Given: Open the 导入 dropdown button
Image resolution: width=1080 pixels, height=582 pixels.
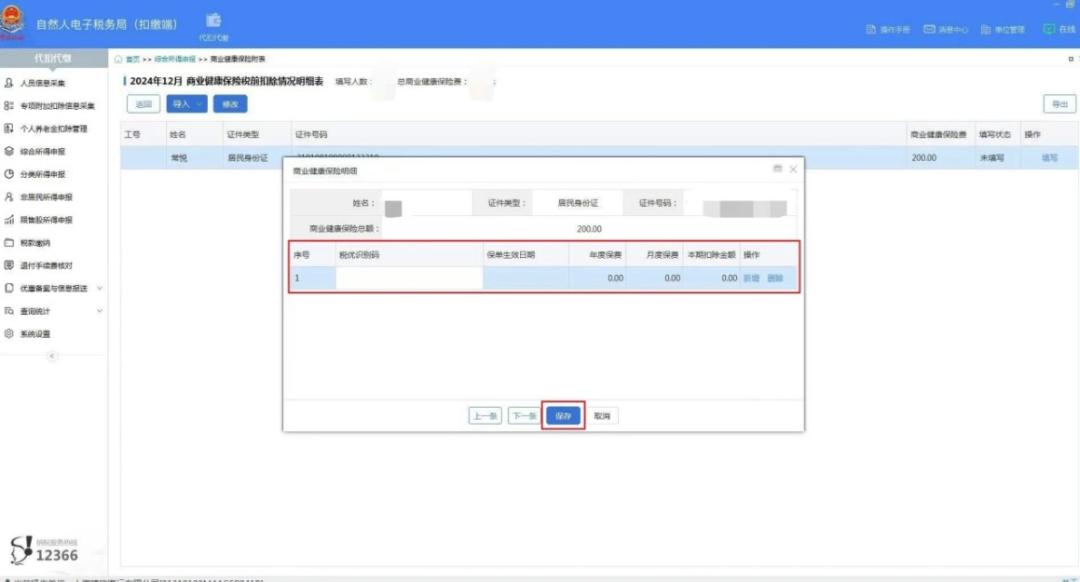Looking at the screenshot, I should (x=187, y=104).
